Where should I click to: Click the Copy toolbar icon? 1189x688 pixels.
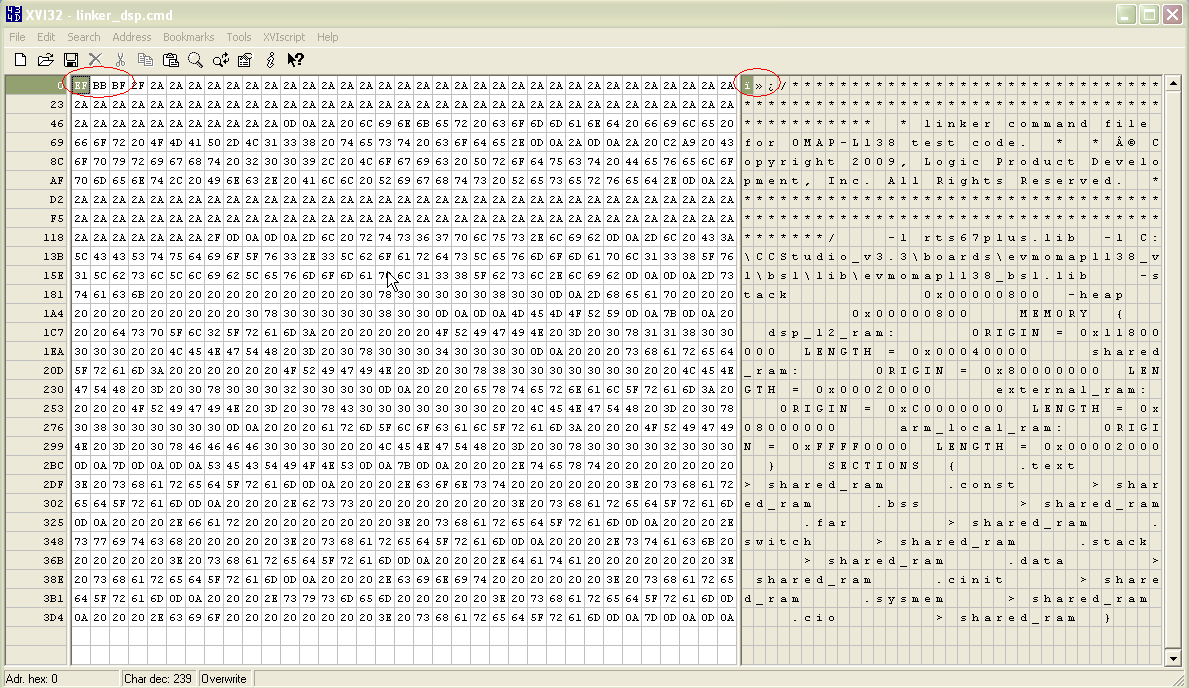coord(146,60)
